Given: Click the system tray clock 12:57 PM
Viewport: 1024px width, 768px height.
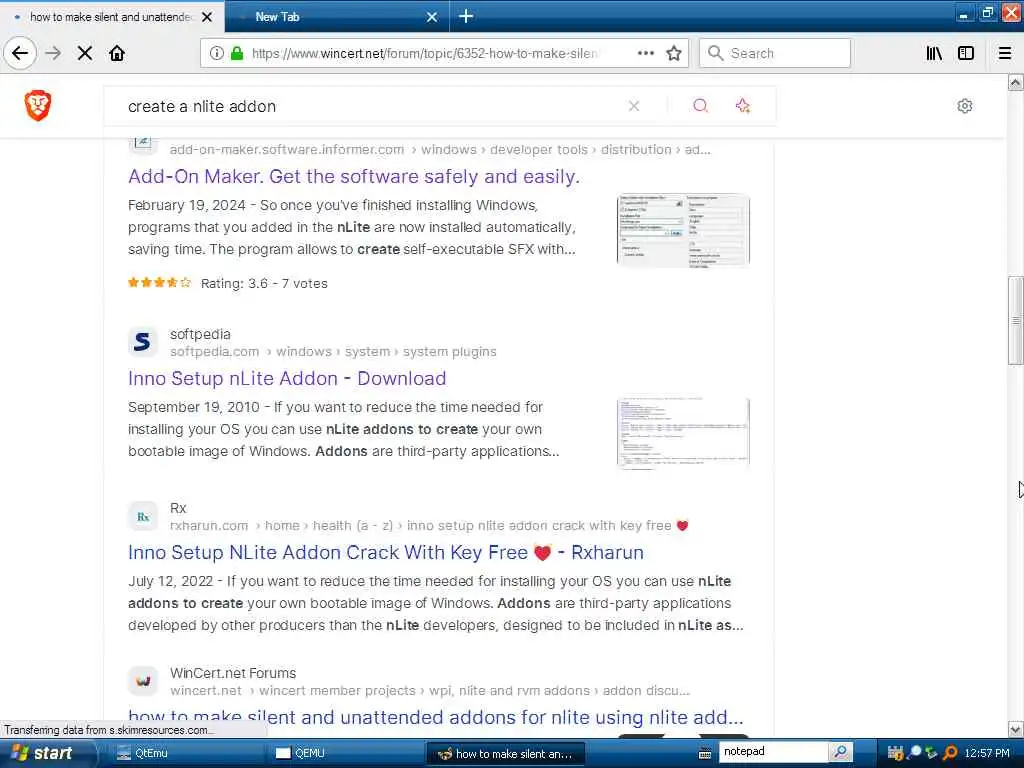Looking at the screenshot, I should click(x=987, y=753).
